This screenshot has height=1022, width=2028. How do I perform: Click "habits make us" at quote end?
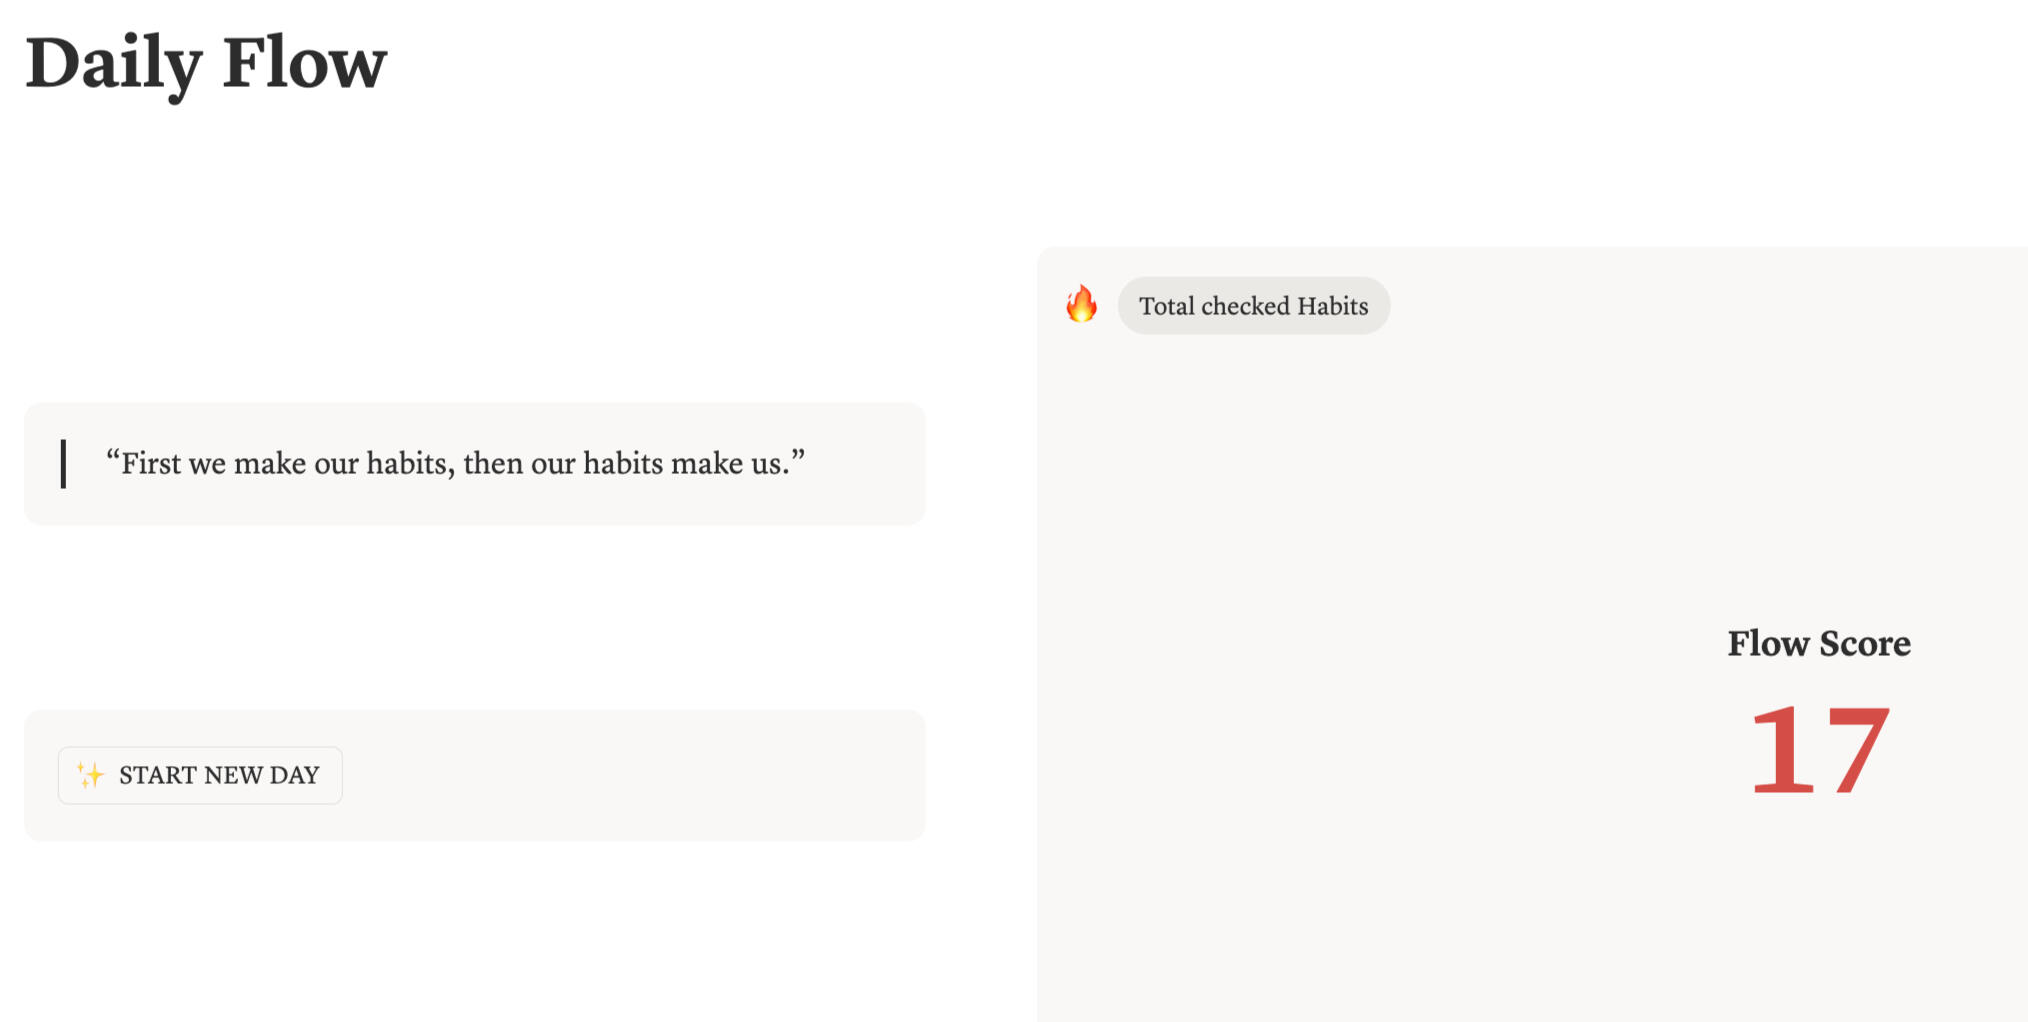coord(694,464)
